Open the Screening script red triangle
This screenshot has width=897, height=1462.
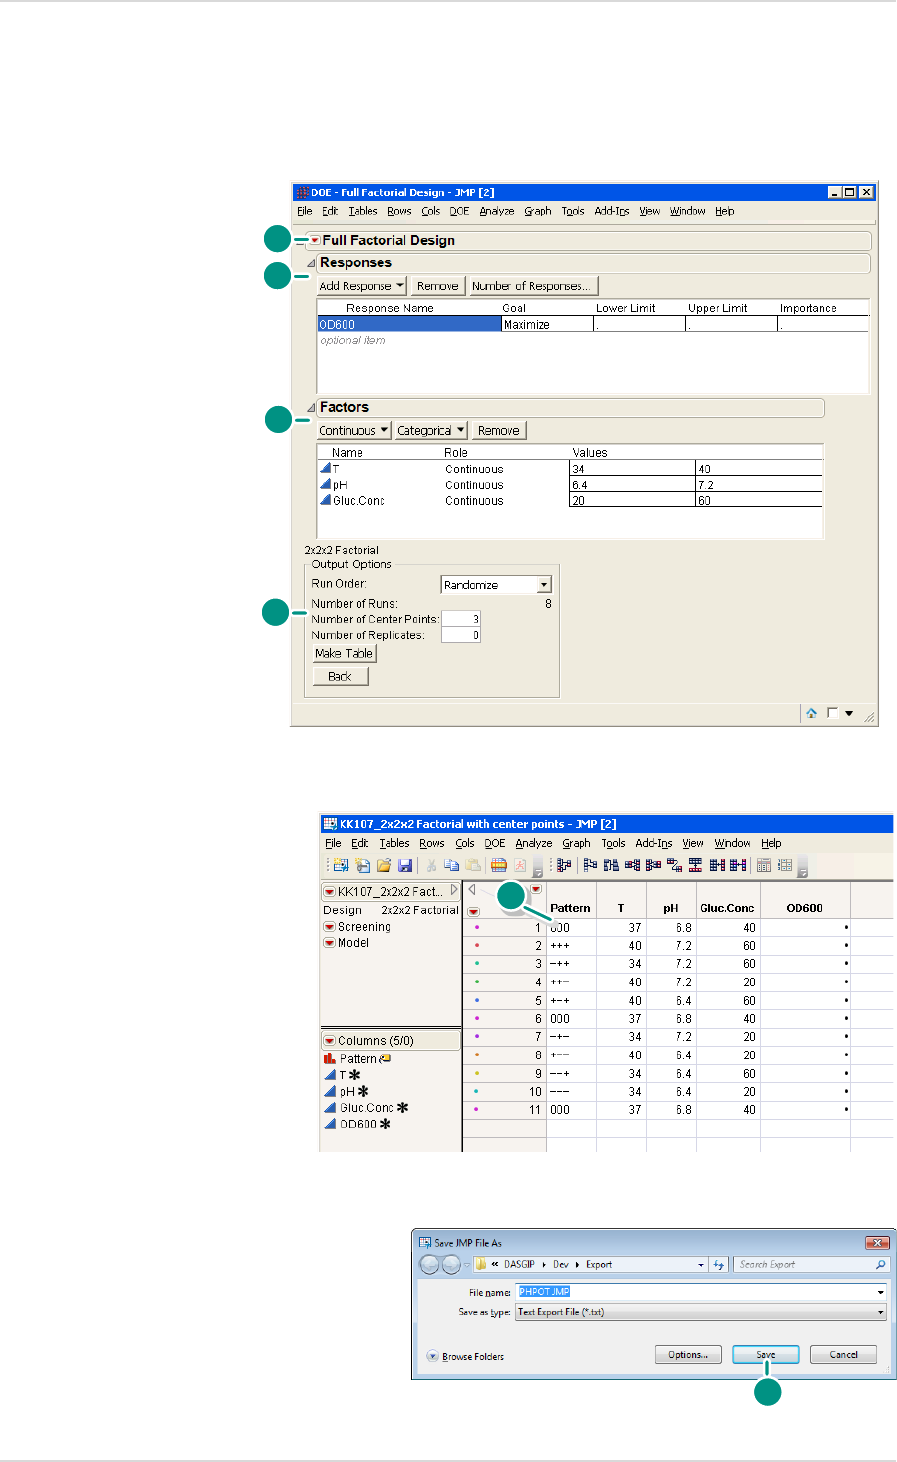pyautogui.click(x=329, y=927)
